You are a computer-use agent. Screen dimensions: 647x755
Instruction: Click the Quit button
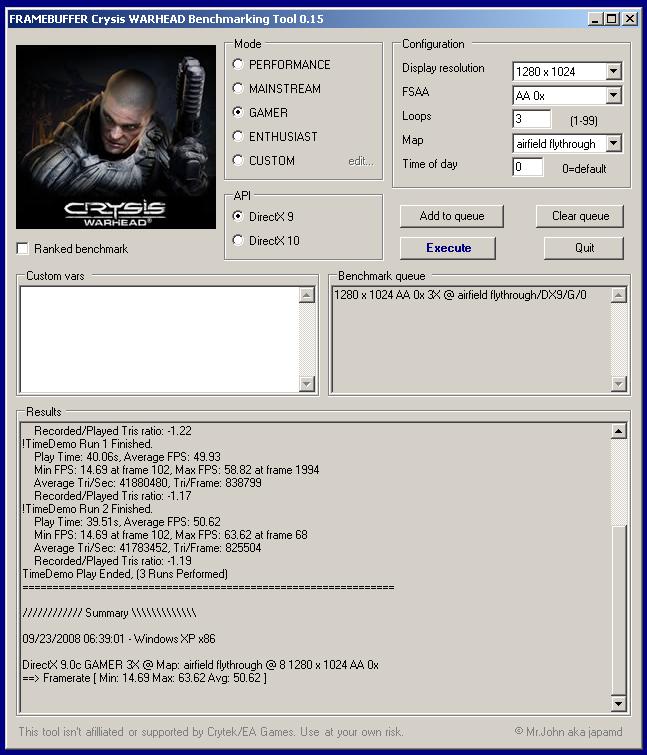tap(584, 248)
